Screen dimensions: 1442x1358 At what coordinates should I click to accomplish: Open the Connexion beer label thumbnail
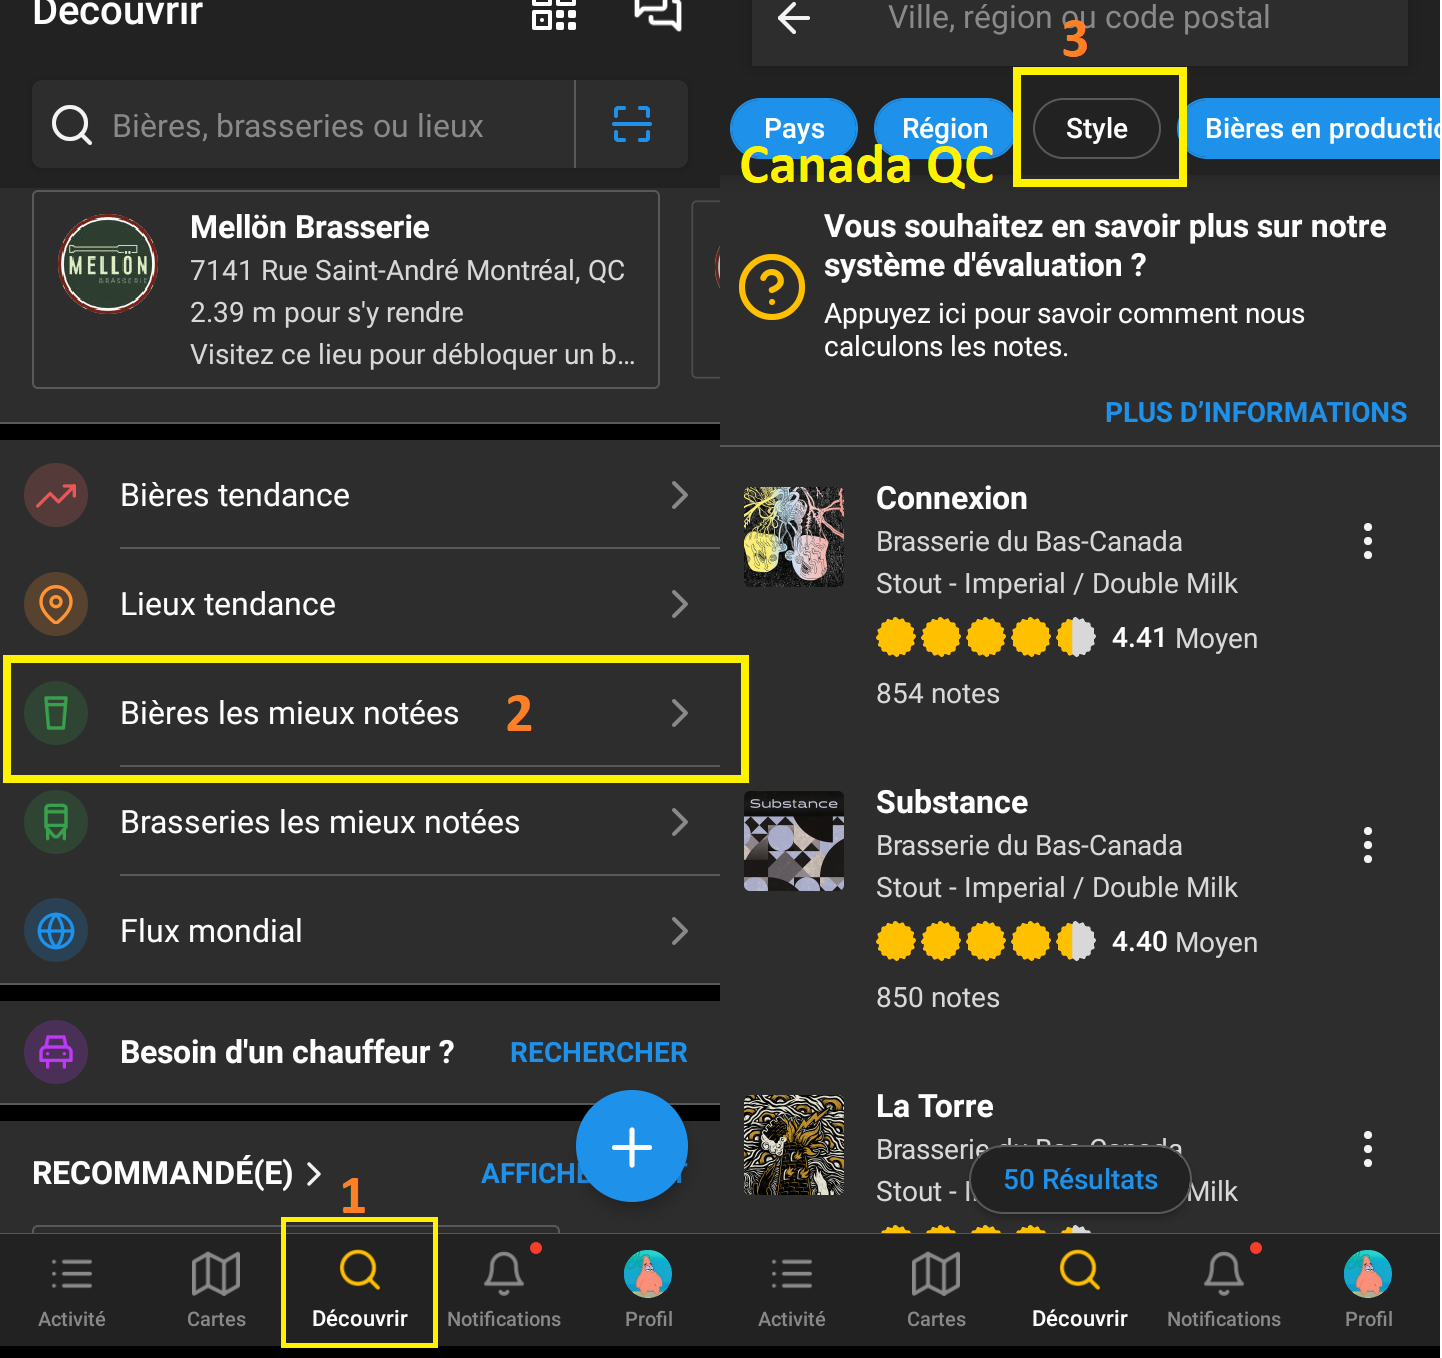point(794,537)
